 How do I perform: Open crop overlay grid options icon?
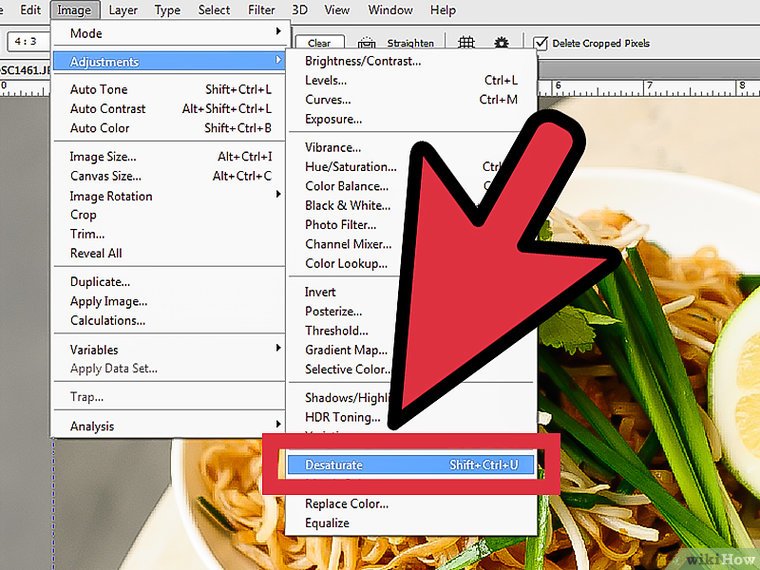tap(466, 43)
